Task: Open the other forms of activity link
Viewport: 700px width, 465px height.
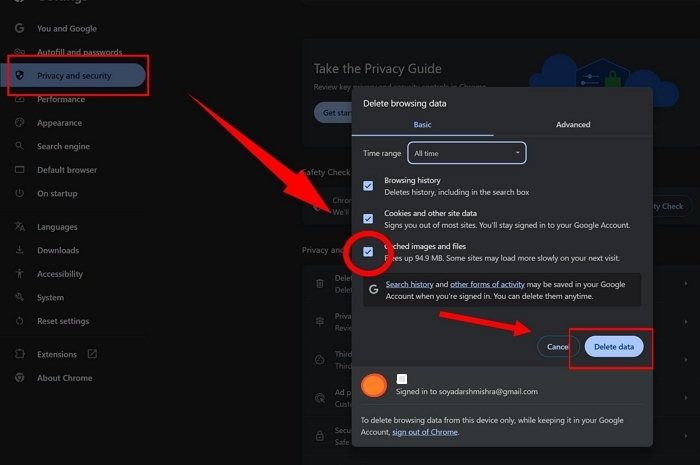Action: tap(487, 284)
